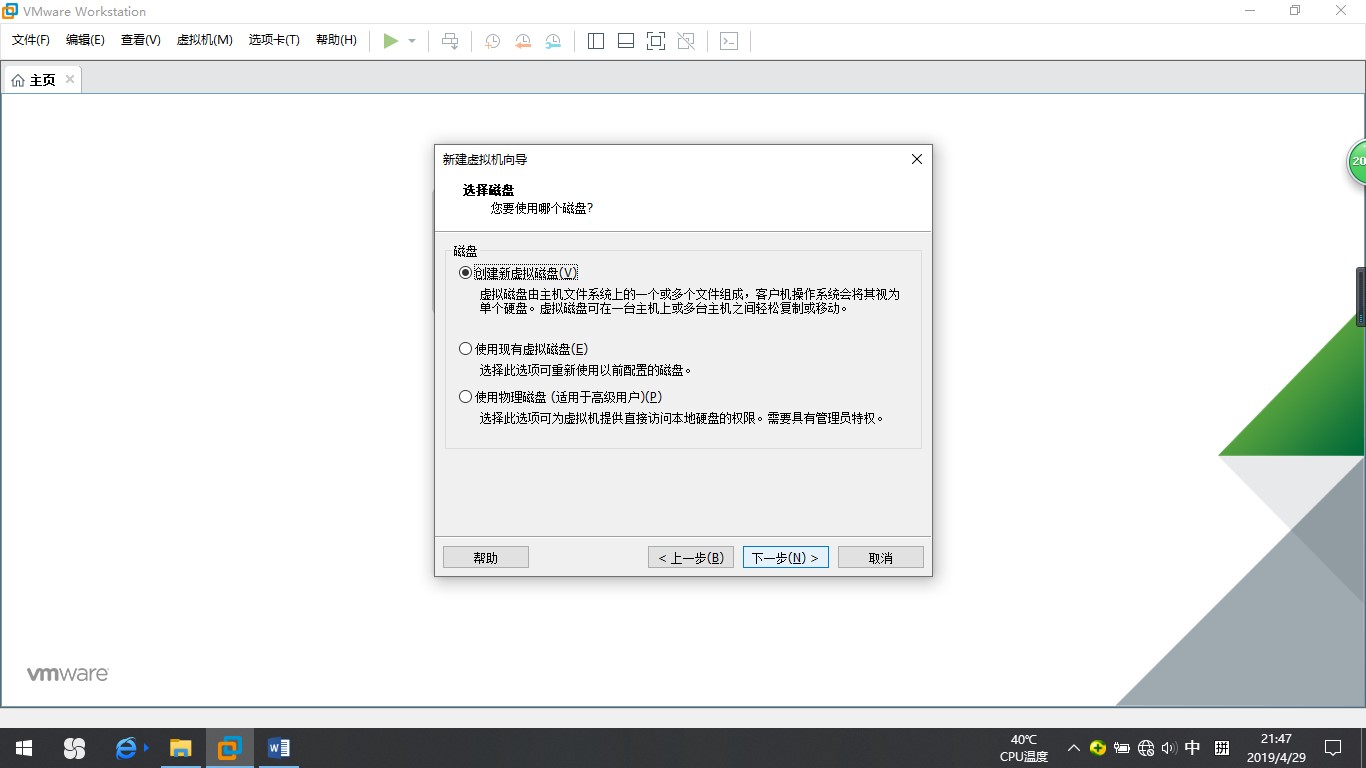
Task: Open the 帮助(H) menu
Action: [x=336, y=40]
